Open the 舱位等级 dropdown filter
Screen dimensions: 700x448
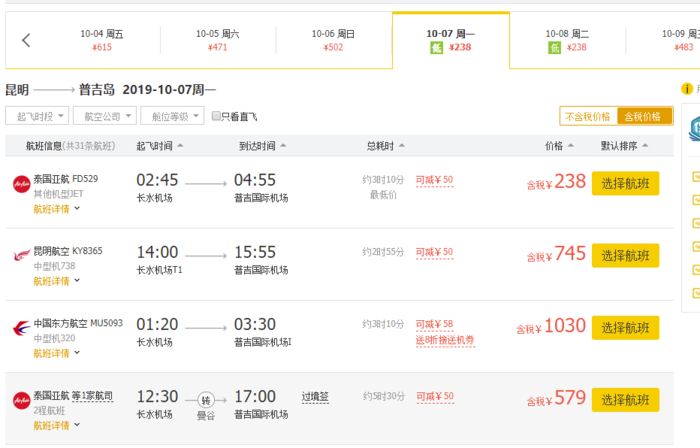click(171, 116)
